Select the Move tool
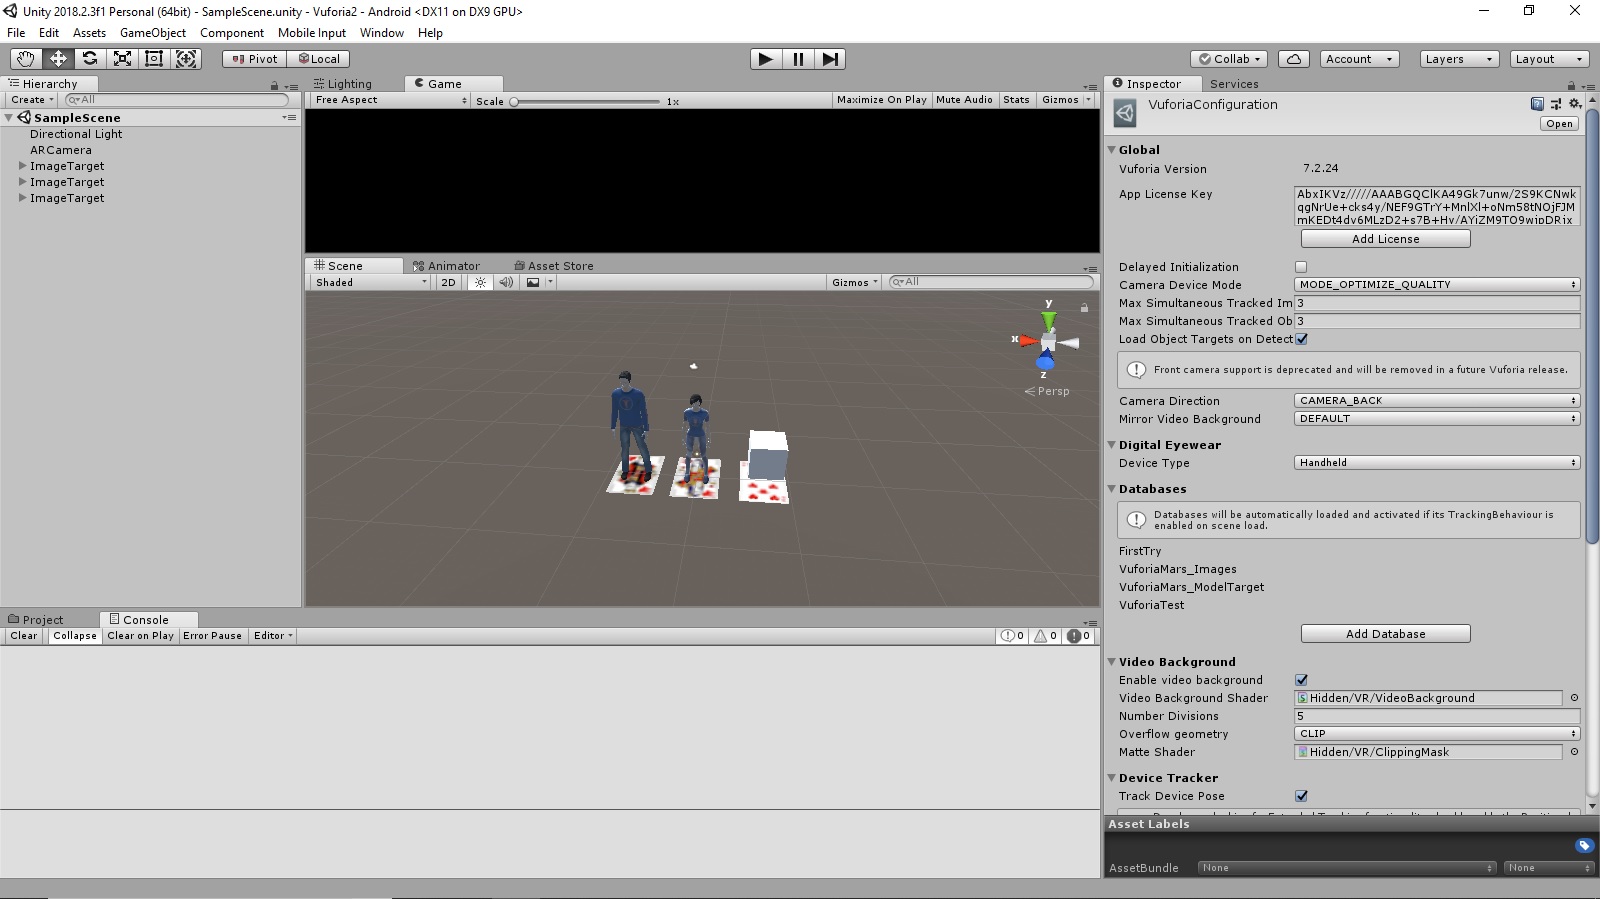Viewport: 1601px width, 899px height. click(58, 59)
